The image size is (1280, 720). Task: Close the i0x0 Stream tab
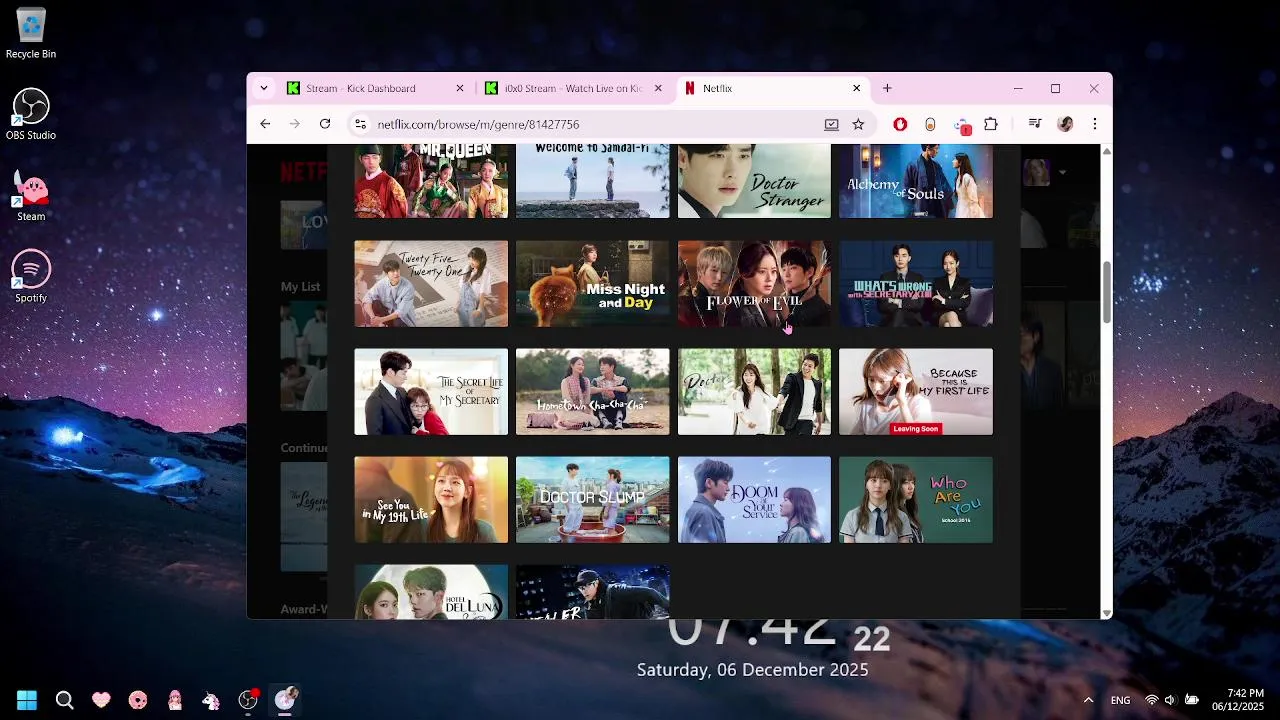pos(658,88)
